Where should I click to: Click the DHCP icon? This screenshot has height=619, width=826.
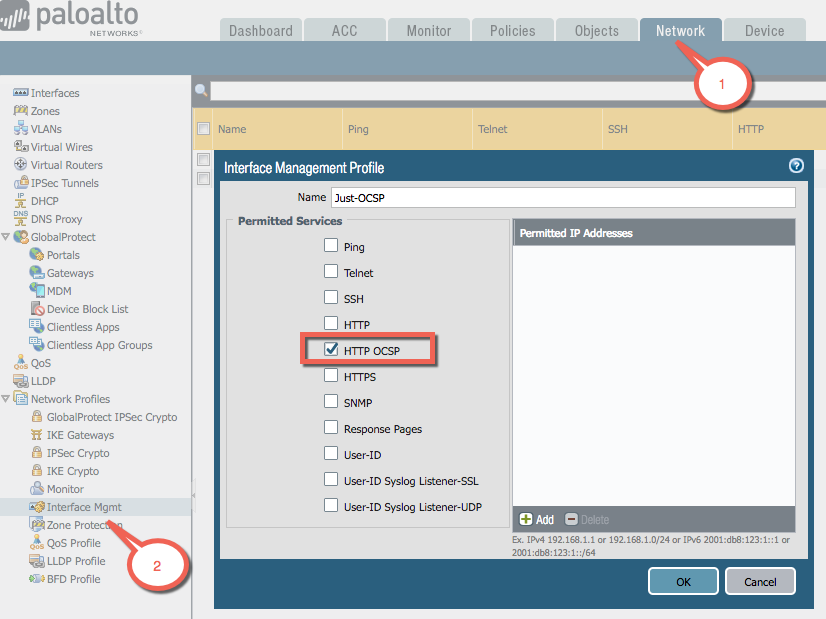pos(21,201)
